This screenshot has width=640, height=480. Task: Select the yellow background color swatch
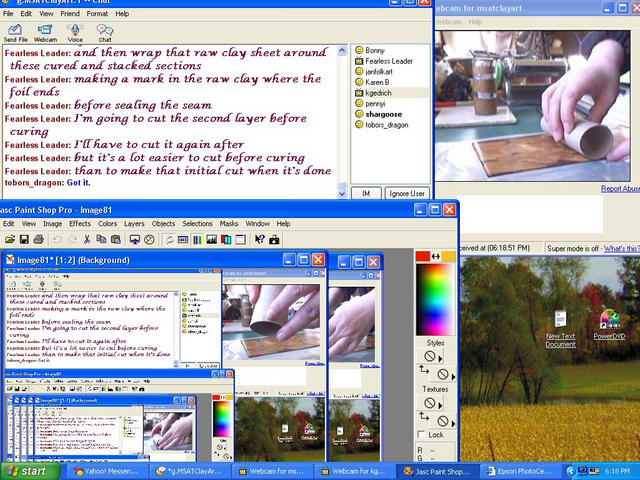[449, 256]
